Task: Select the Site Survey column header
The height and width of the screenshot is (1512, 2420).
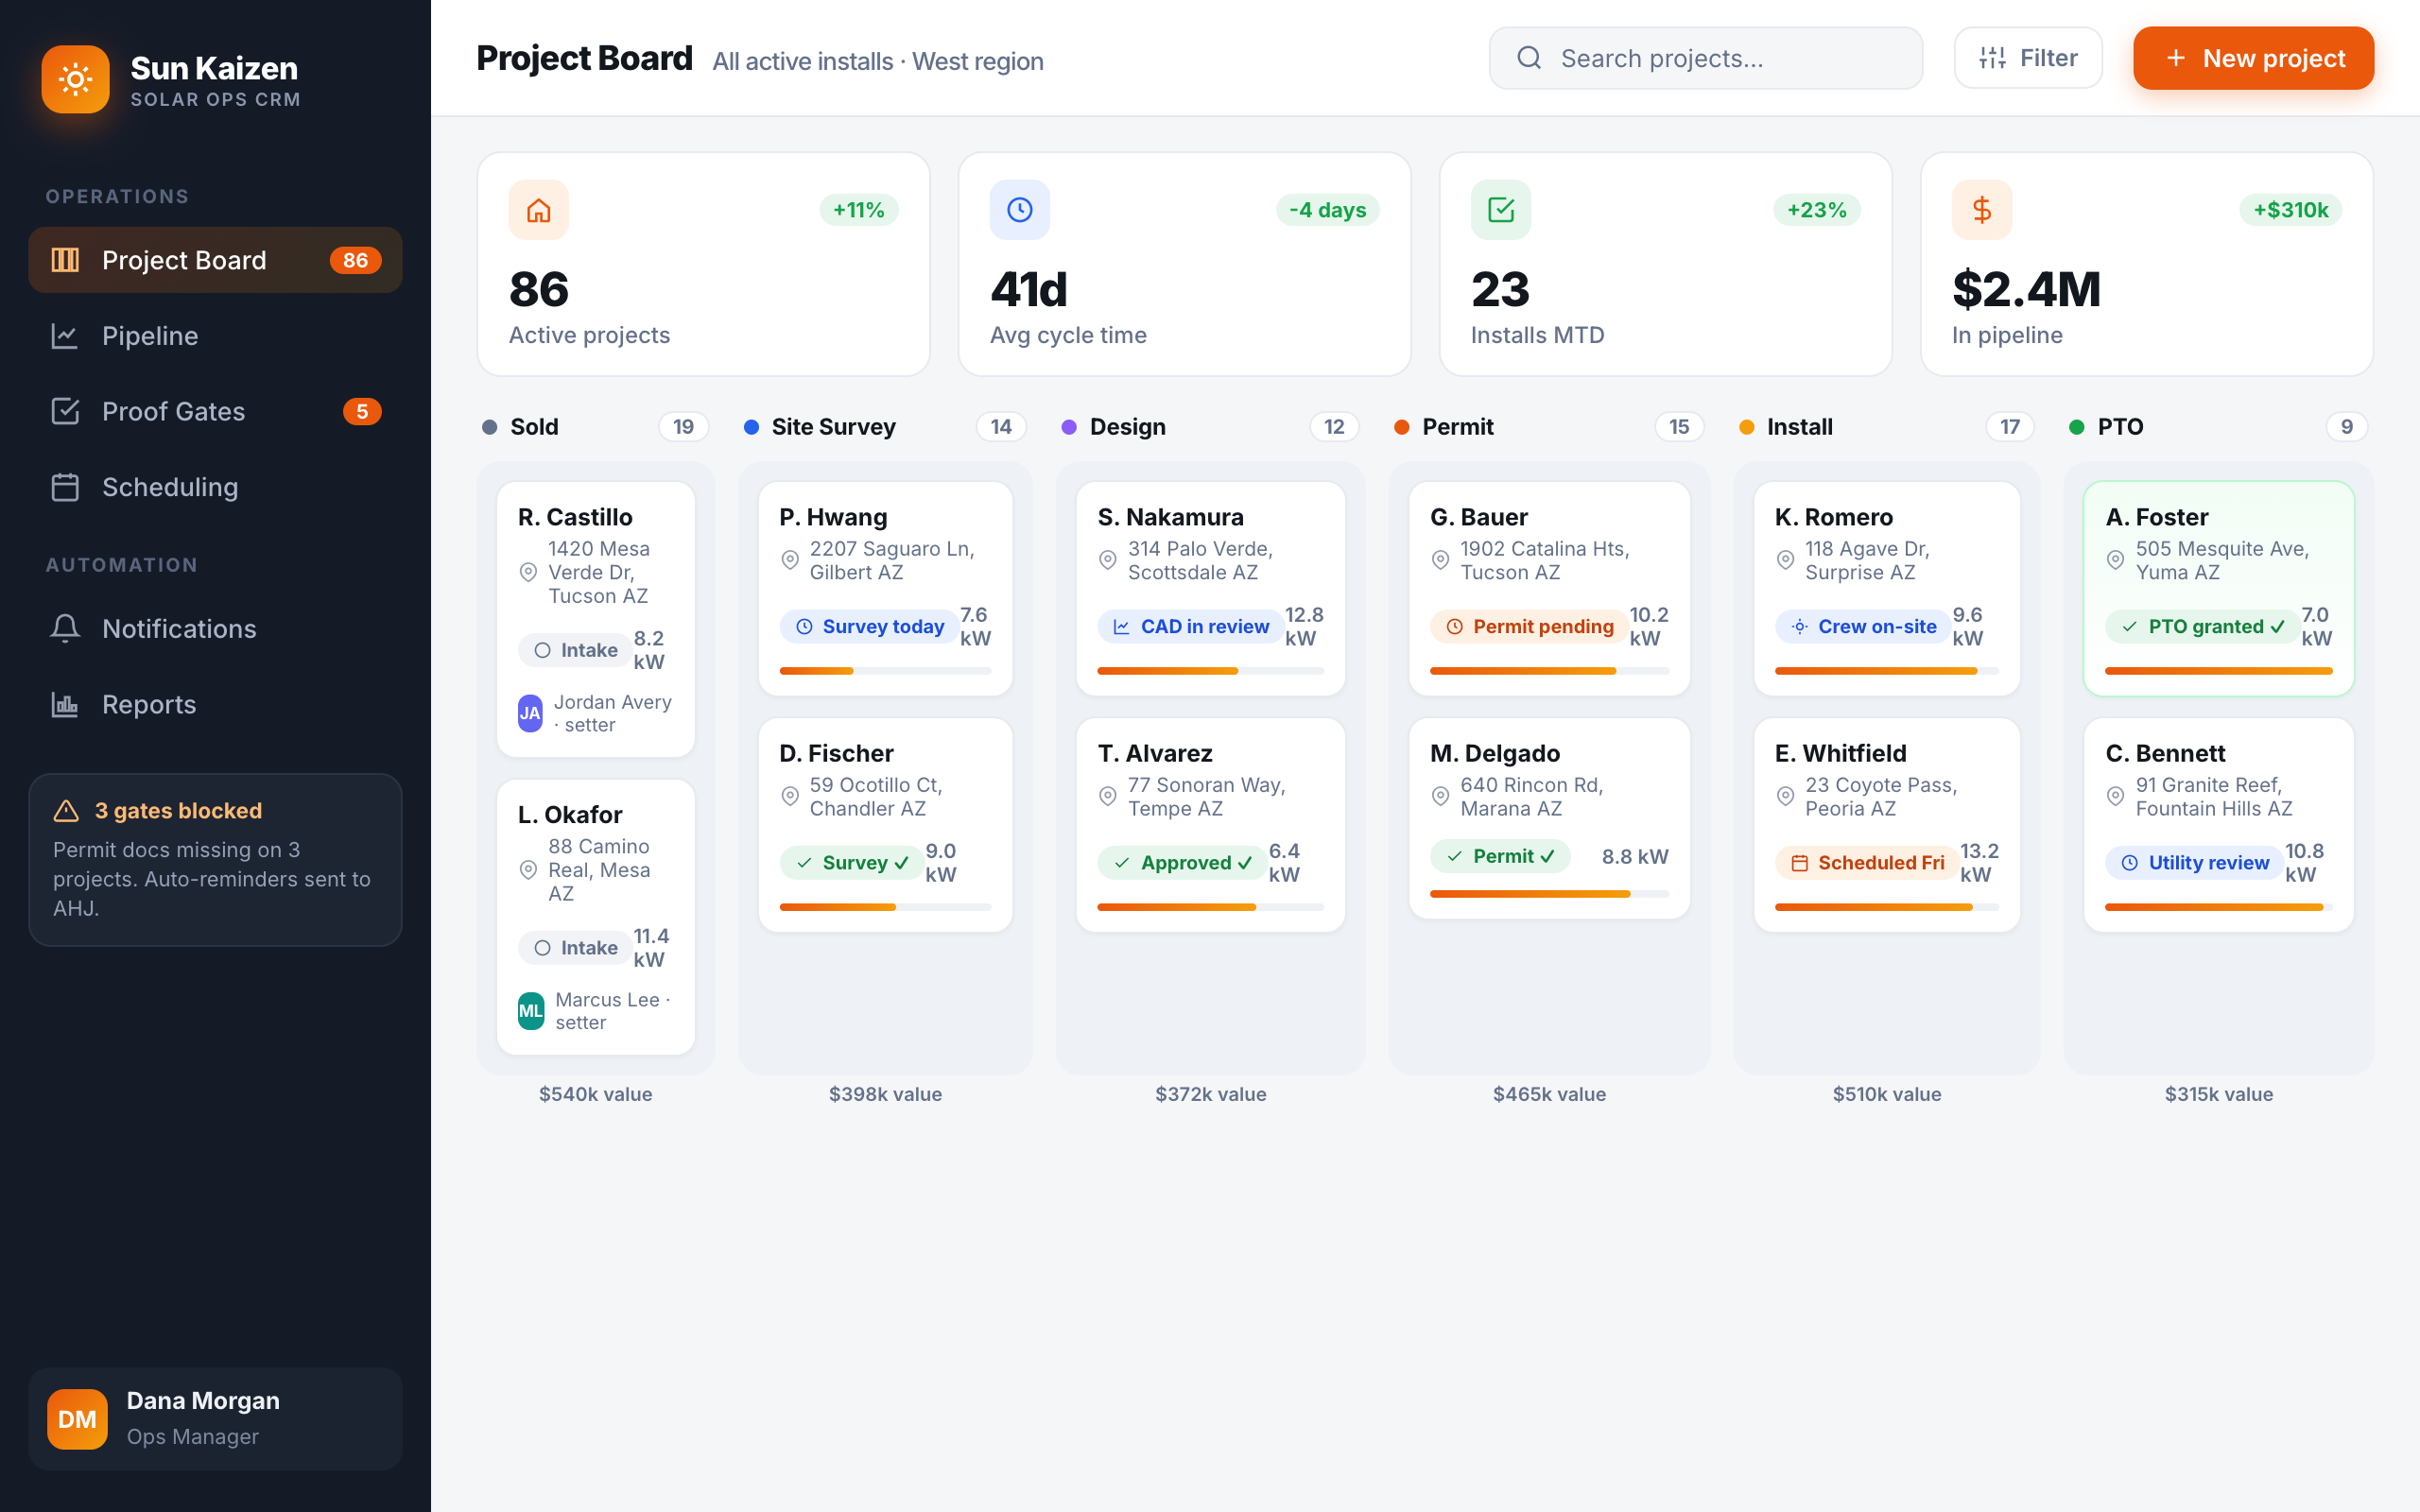Action: [885, 427]
